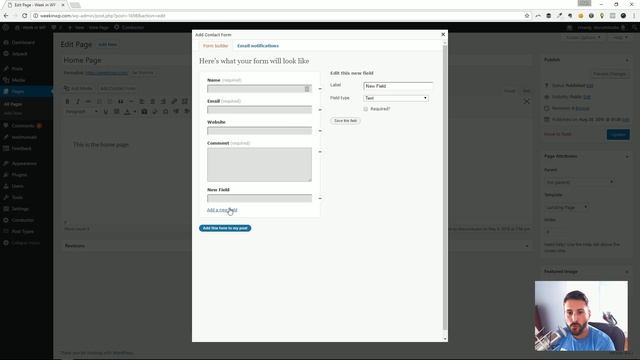The width and height of the screenshot is (640, 360).
Task: Open Posts menu in the sidebar
Action: [x=17, y=69]
